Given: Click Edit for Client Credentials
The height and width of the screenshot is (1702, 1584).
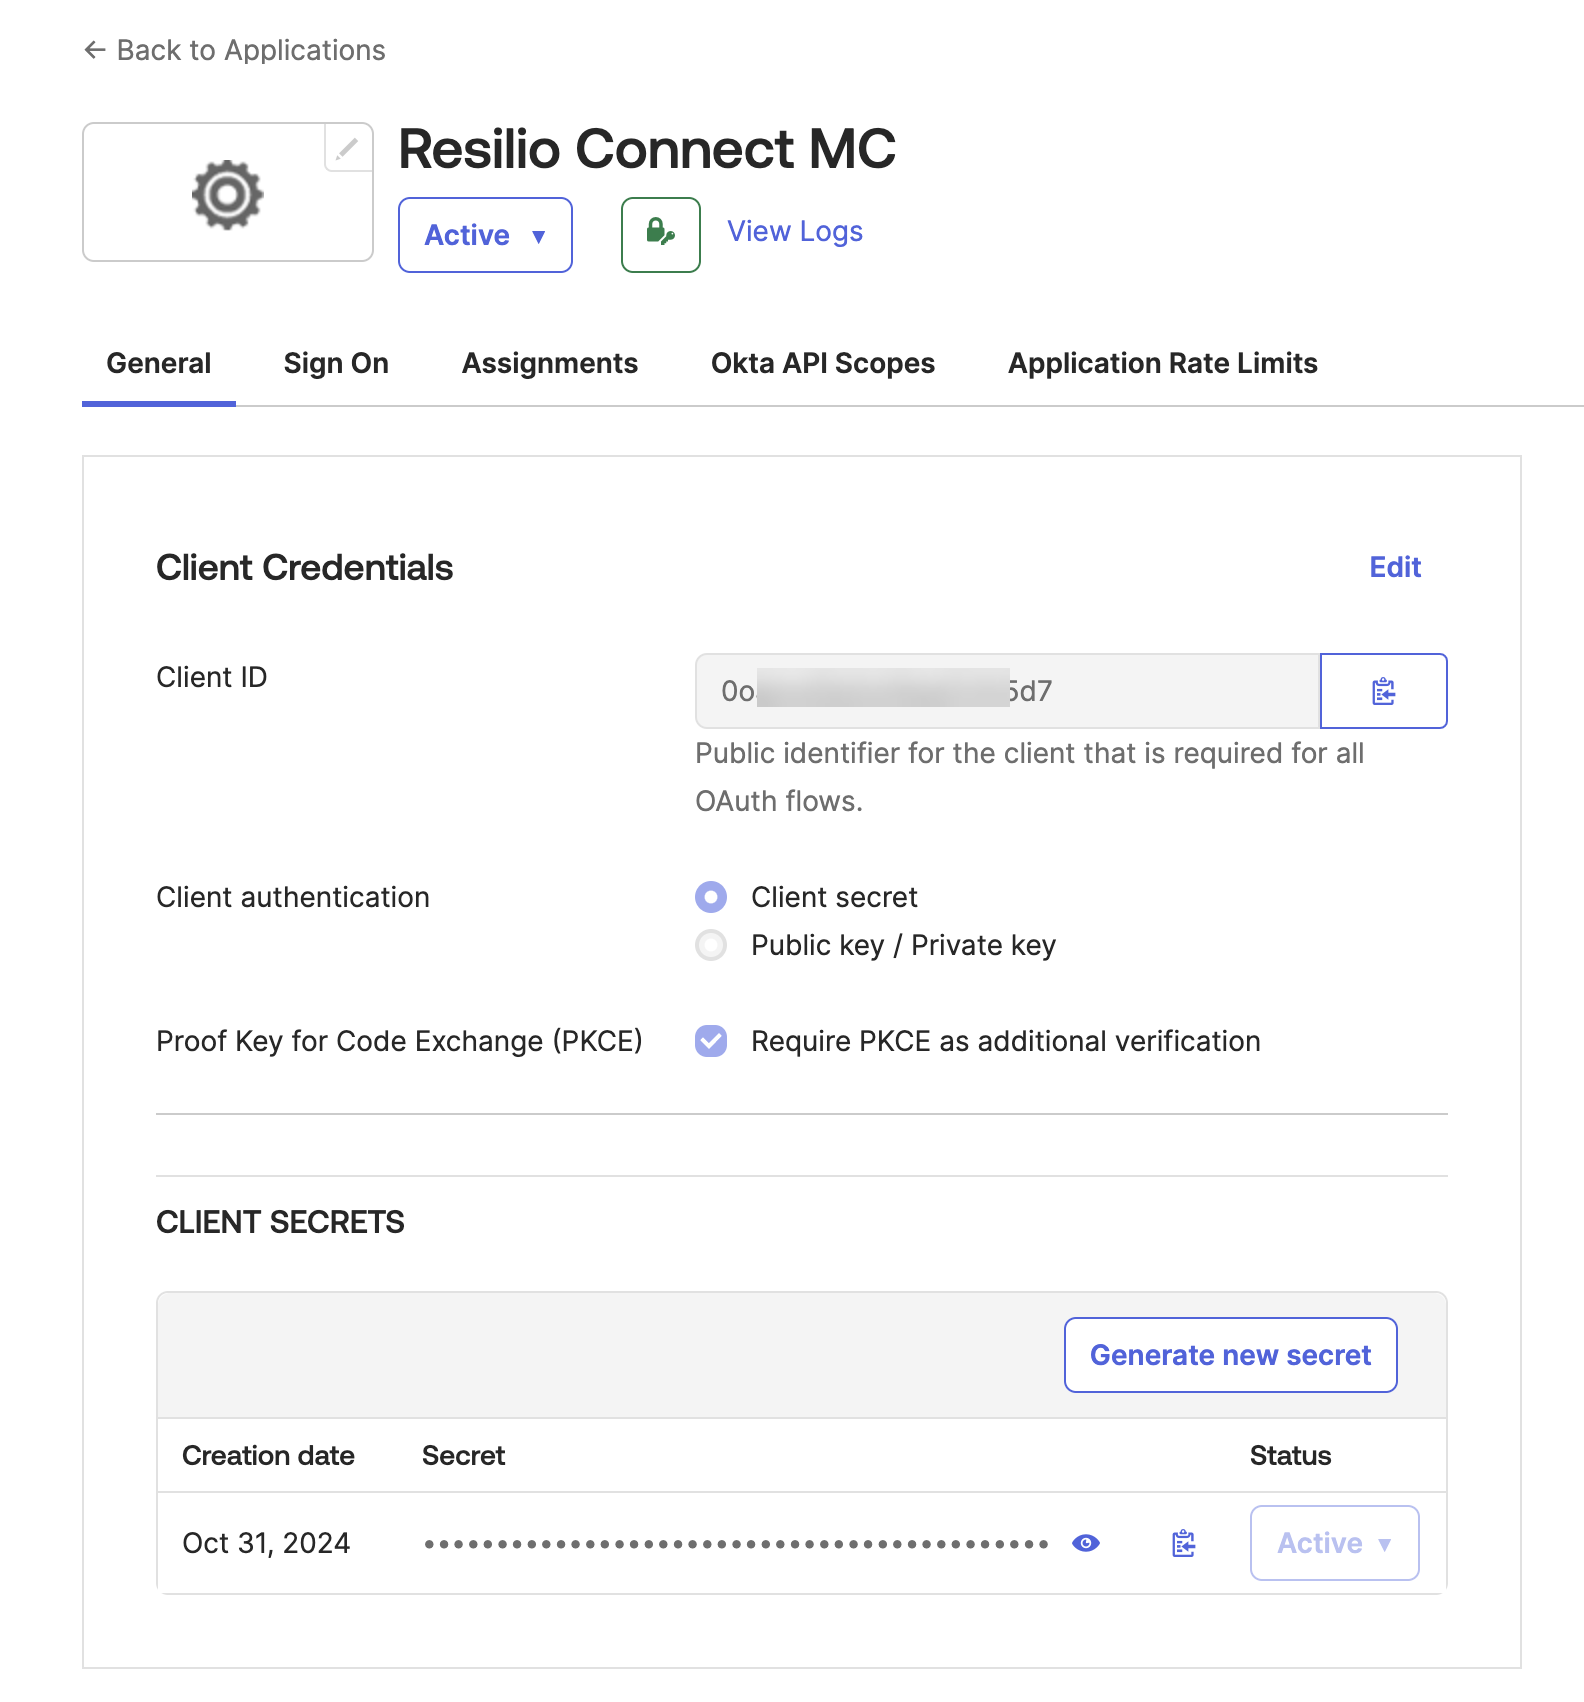Looking at the screenshot, I should coord(1394,567).
